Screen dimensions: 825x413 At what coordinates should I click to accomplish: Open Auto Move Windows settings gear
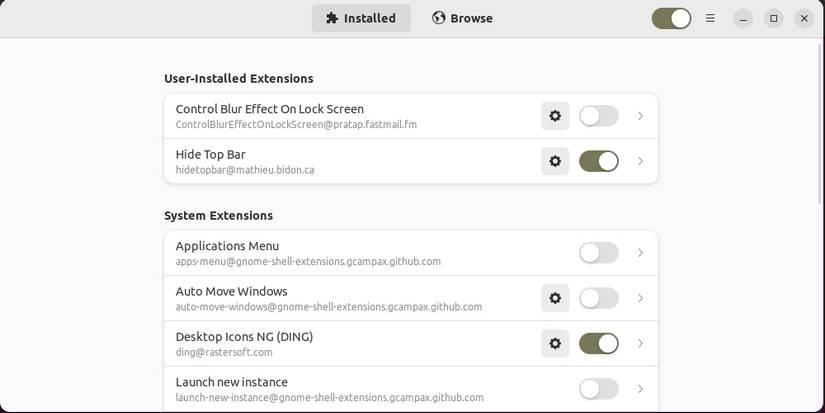tap(555, 298)
